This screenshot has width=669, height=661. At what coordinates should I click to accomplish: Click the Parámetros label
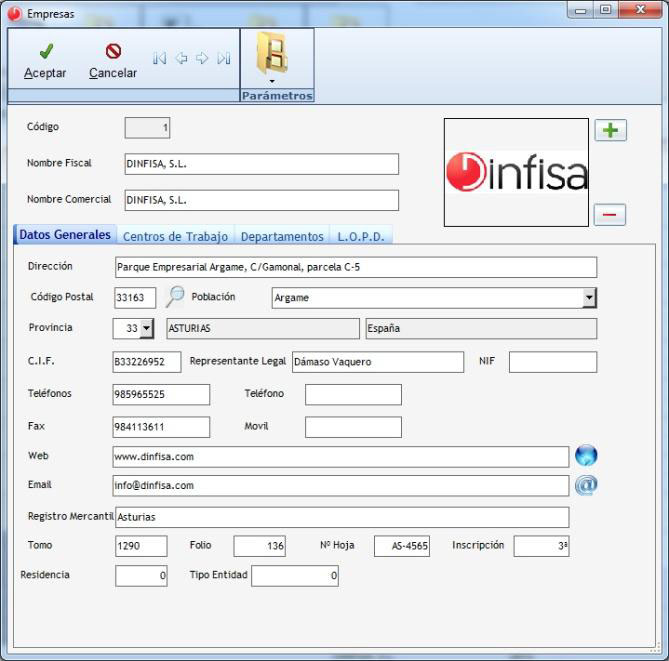pos(277,96)
